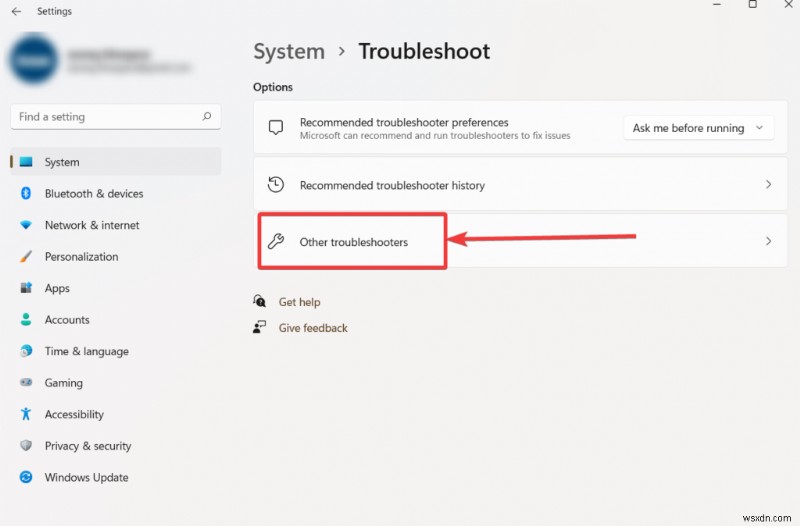
Task: Open Recommended troubleshooter history
Action: click(x=520, y=185)
